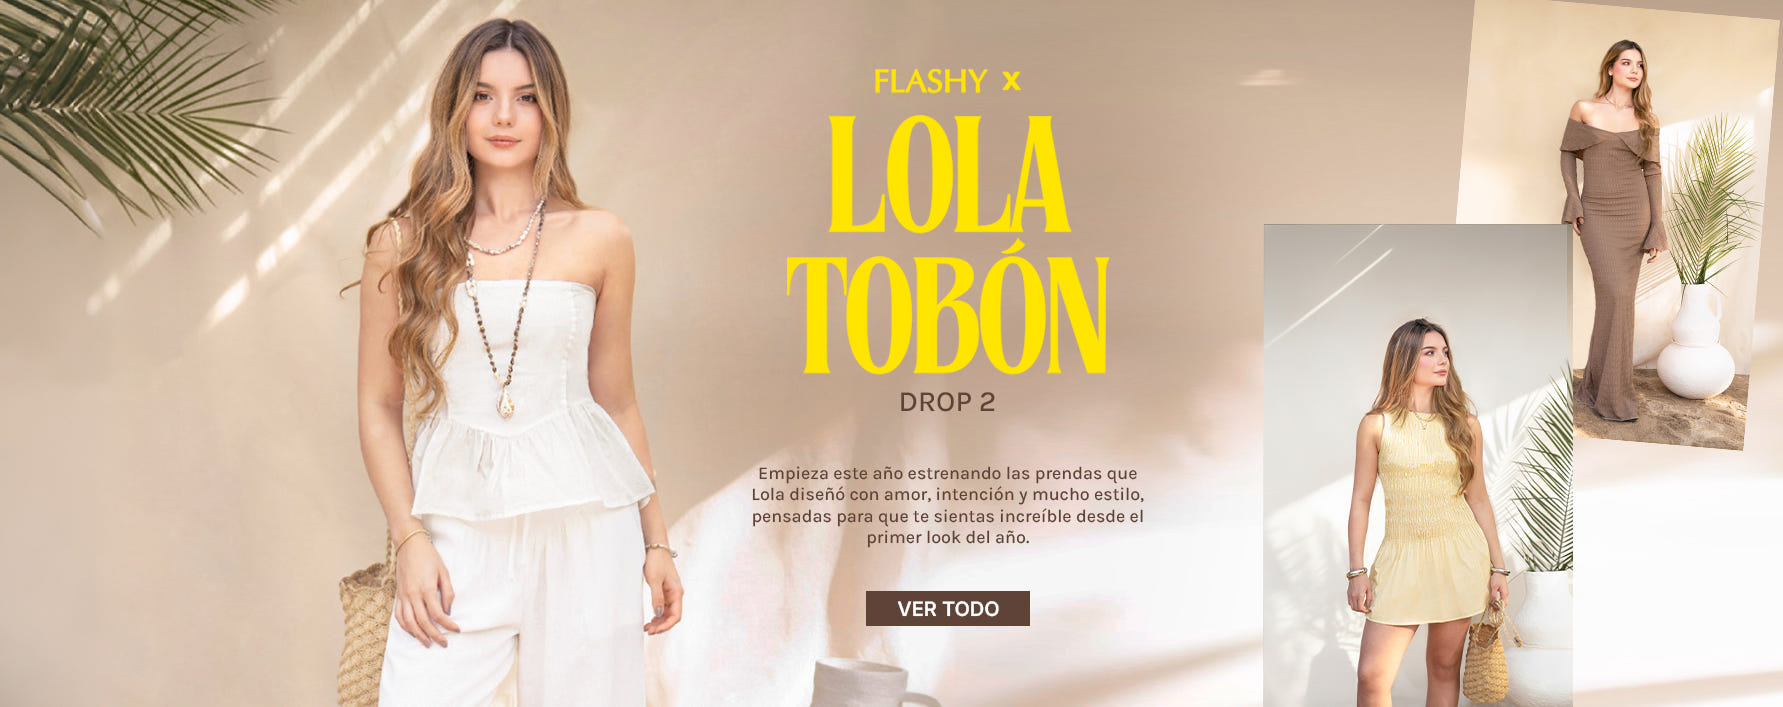
Task: Select the DROP 2 subtitle text
Action: [947, 402]
